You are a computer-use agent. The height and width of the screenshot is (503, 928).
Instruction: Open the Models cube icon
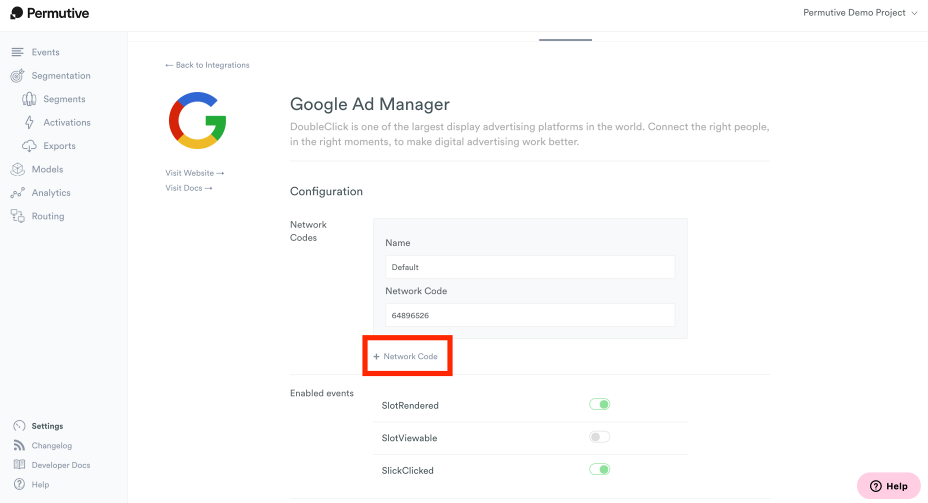(x=17, y=169)
